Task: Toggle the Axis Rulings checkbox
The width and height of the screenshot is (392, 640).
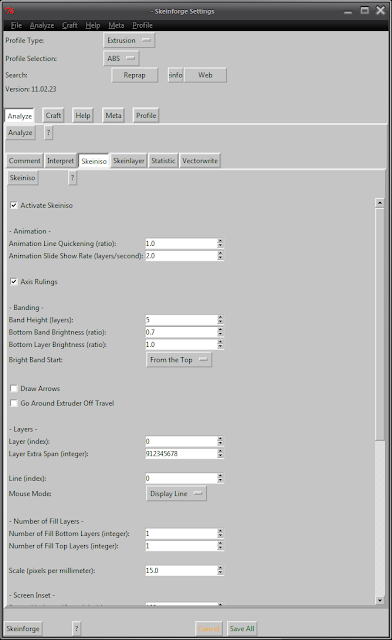Action: pos(14,282)
